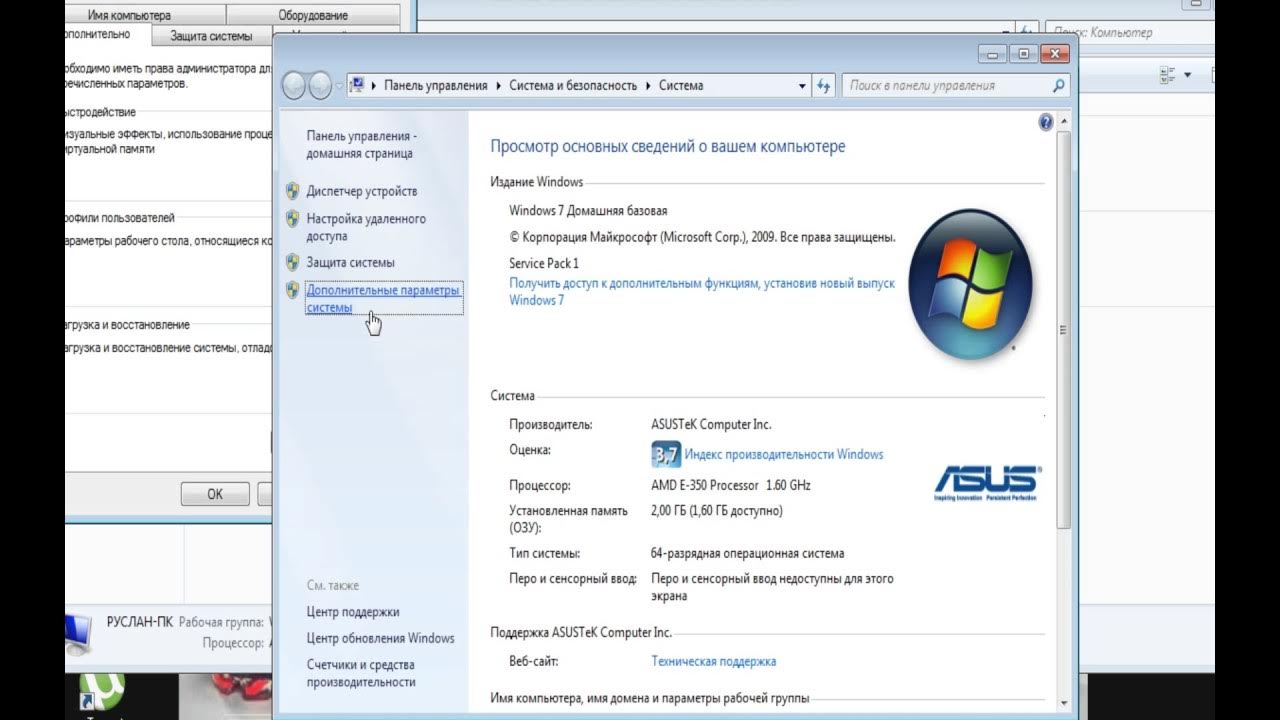This screenshot has height=720, width=1280.
Task: Click the scroll up arrow of System window
Action: point(1063,123)
